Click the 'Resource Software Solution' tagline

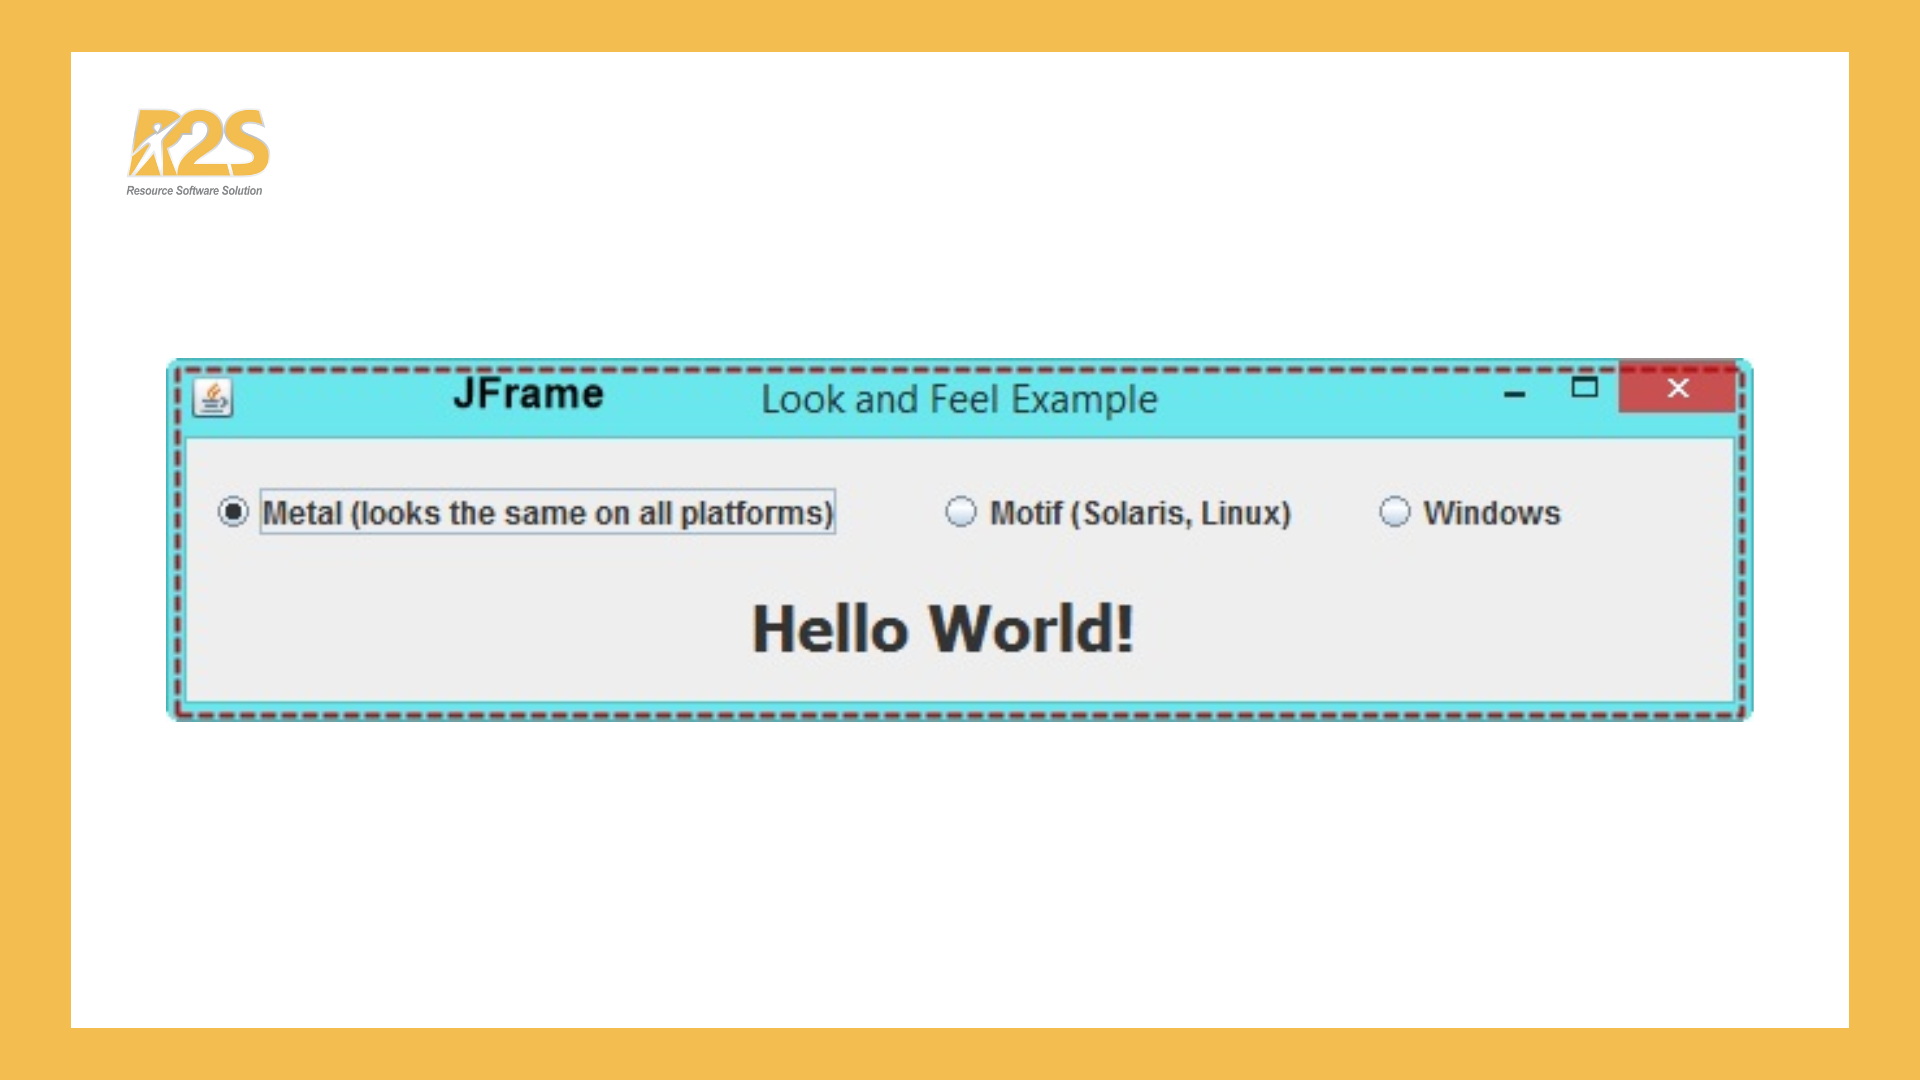194,191
